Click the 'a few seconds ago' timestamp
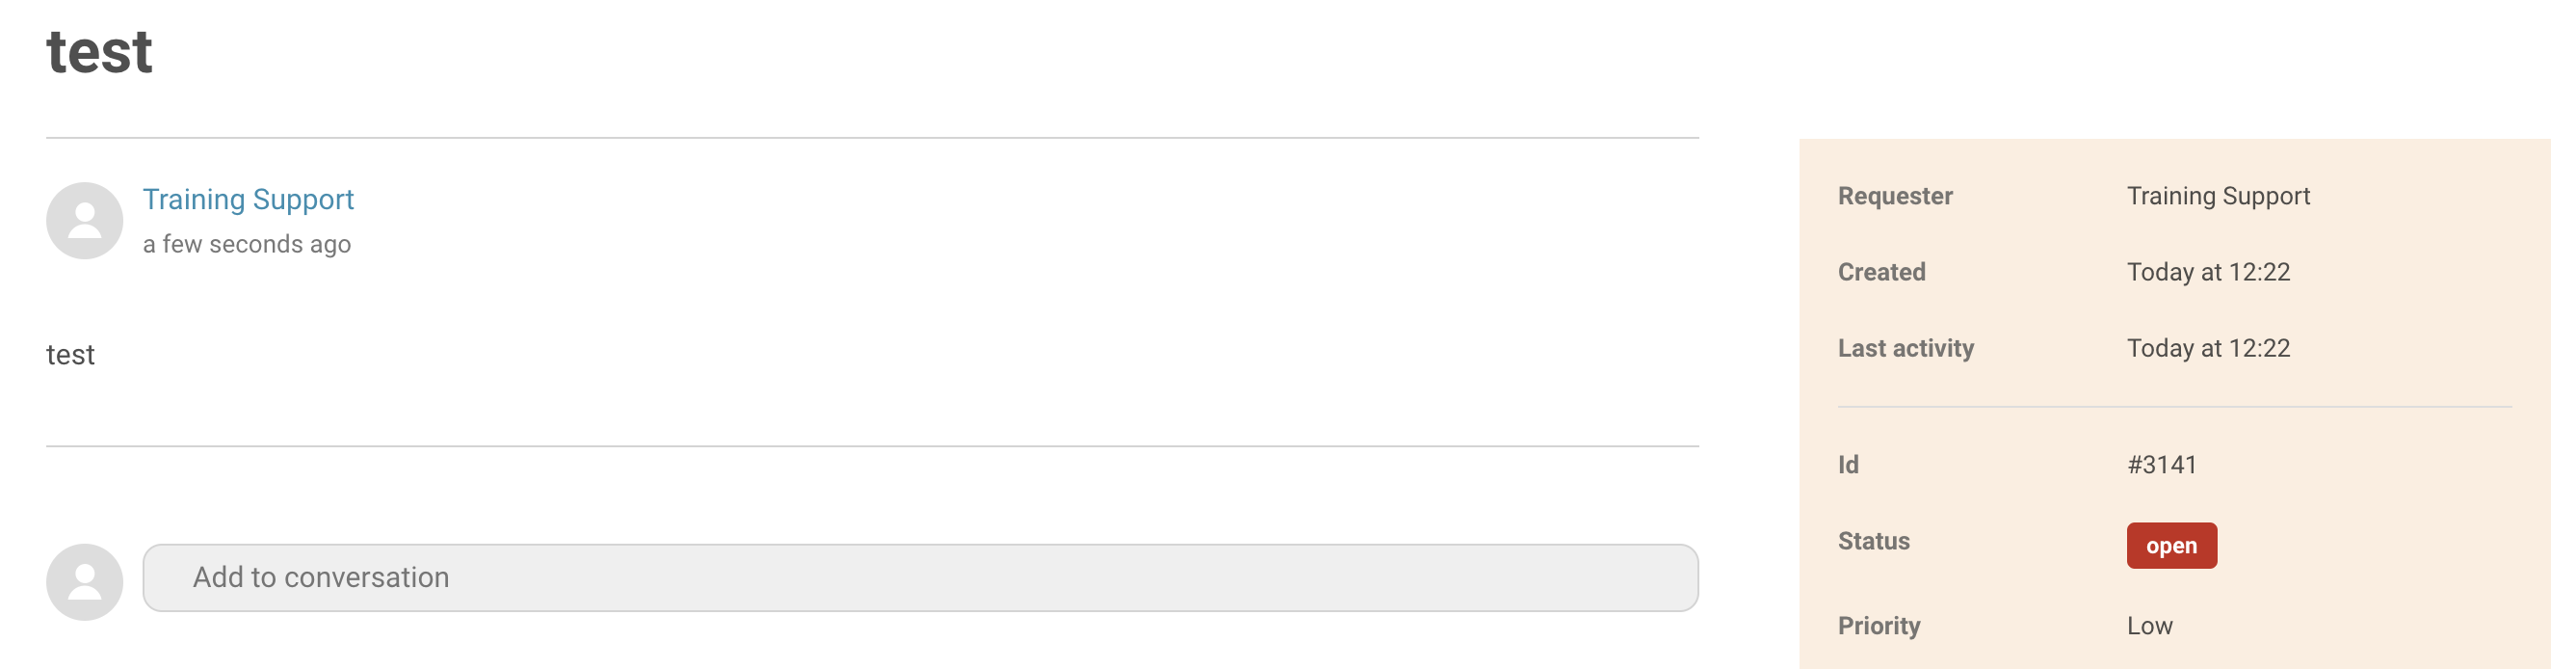This screenshot has height=669, width=2576. click(246, 244)
